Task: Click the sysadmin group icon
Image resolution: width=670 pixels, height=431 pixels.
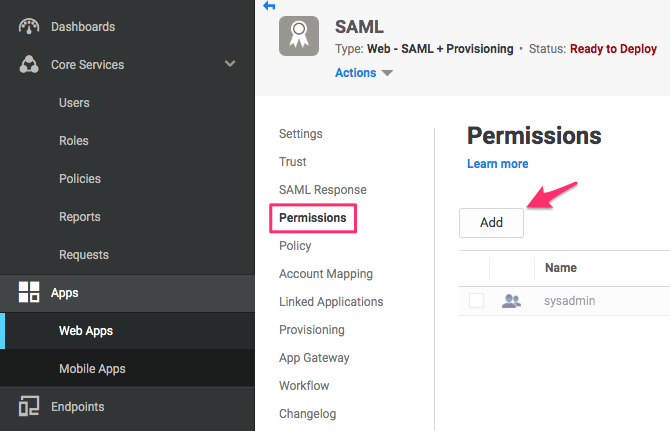Action: pos(511,300)
